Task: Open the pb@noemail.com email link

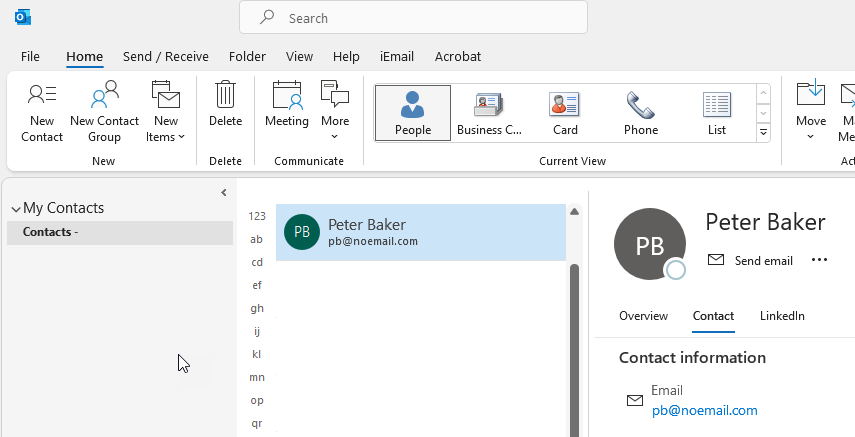Action: click(x=704, y=410)
